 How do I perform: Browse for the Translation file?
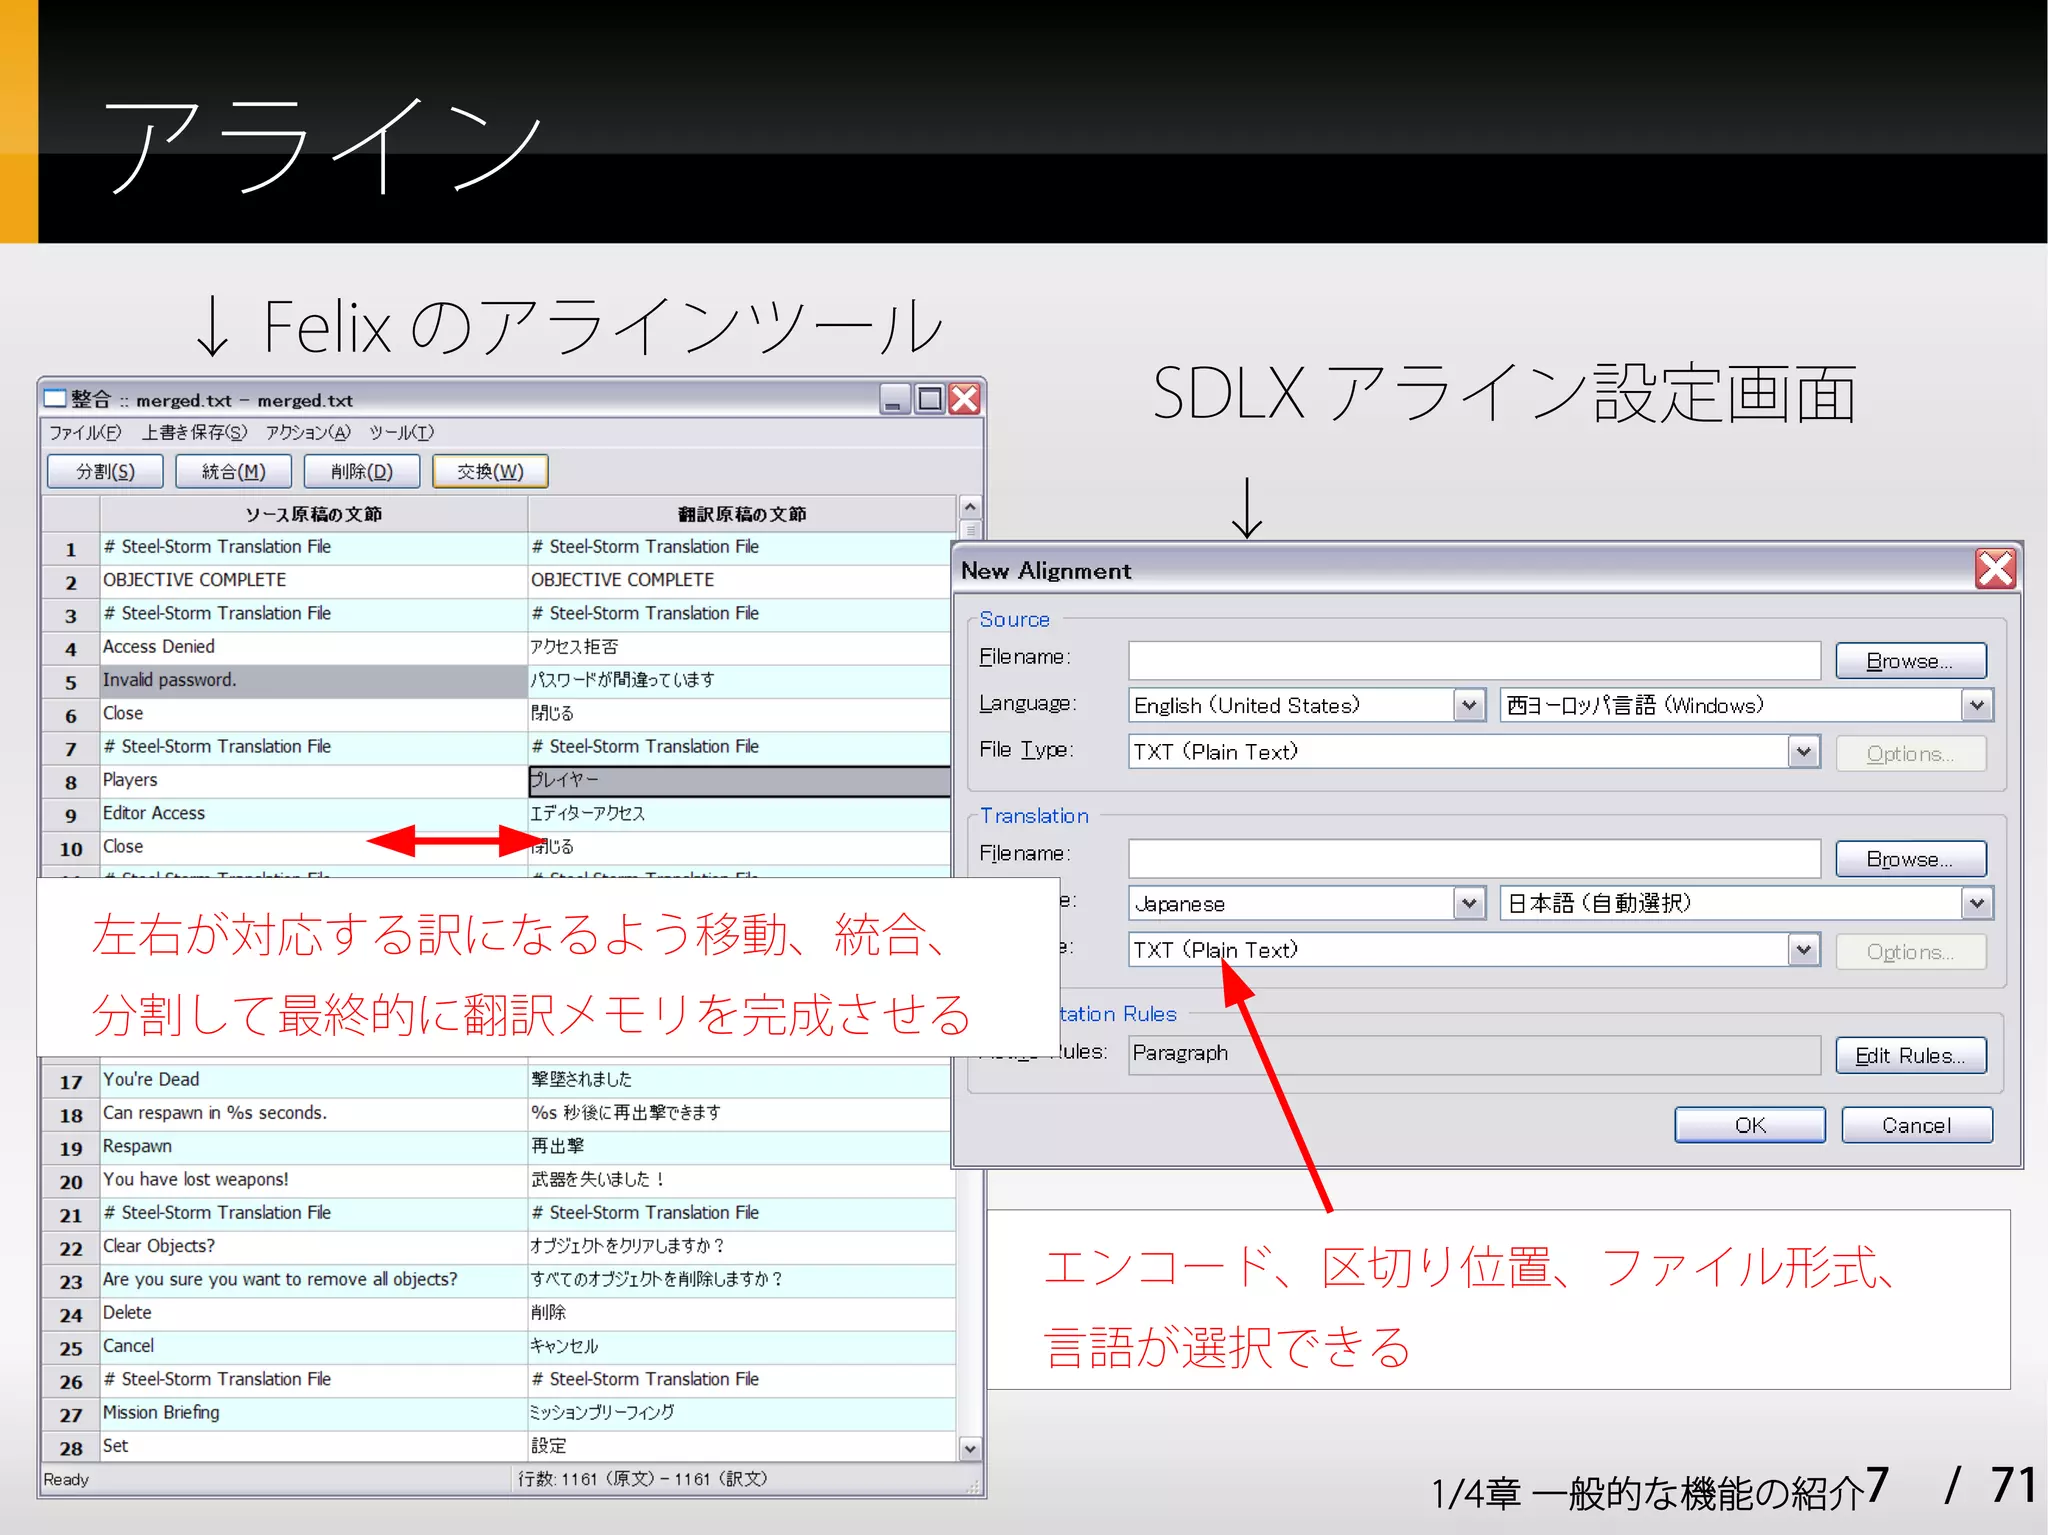coord(1910,858)
